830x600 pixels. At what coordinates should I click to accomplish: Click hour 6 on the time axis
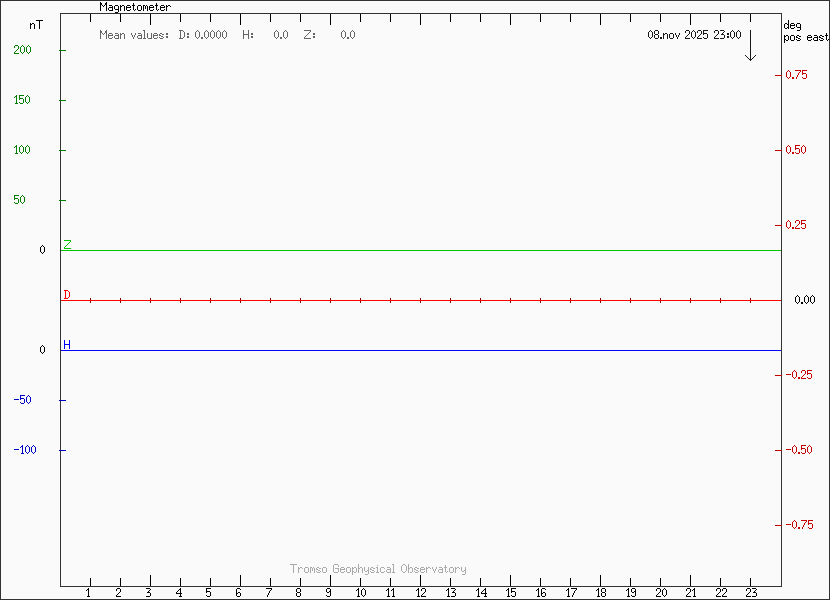(239, 593)
